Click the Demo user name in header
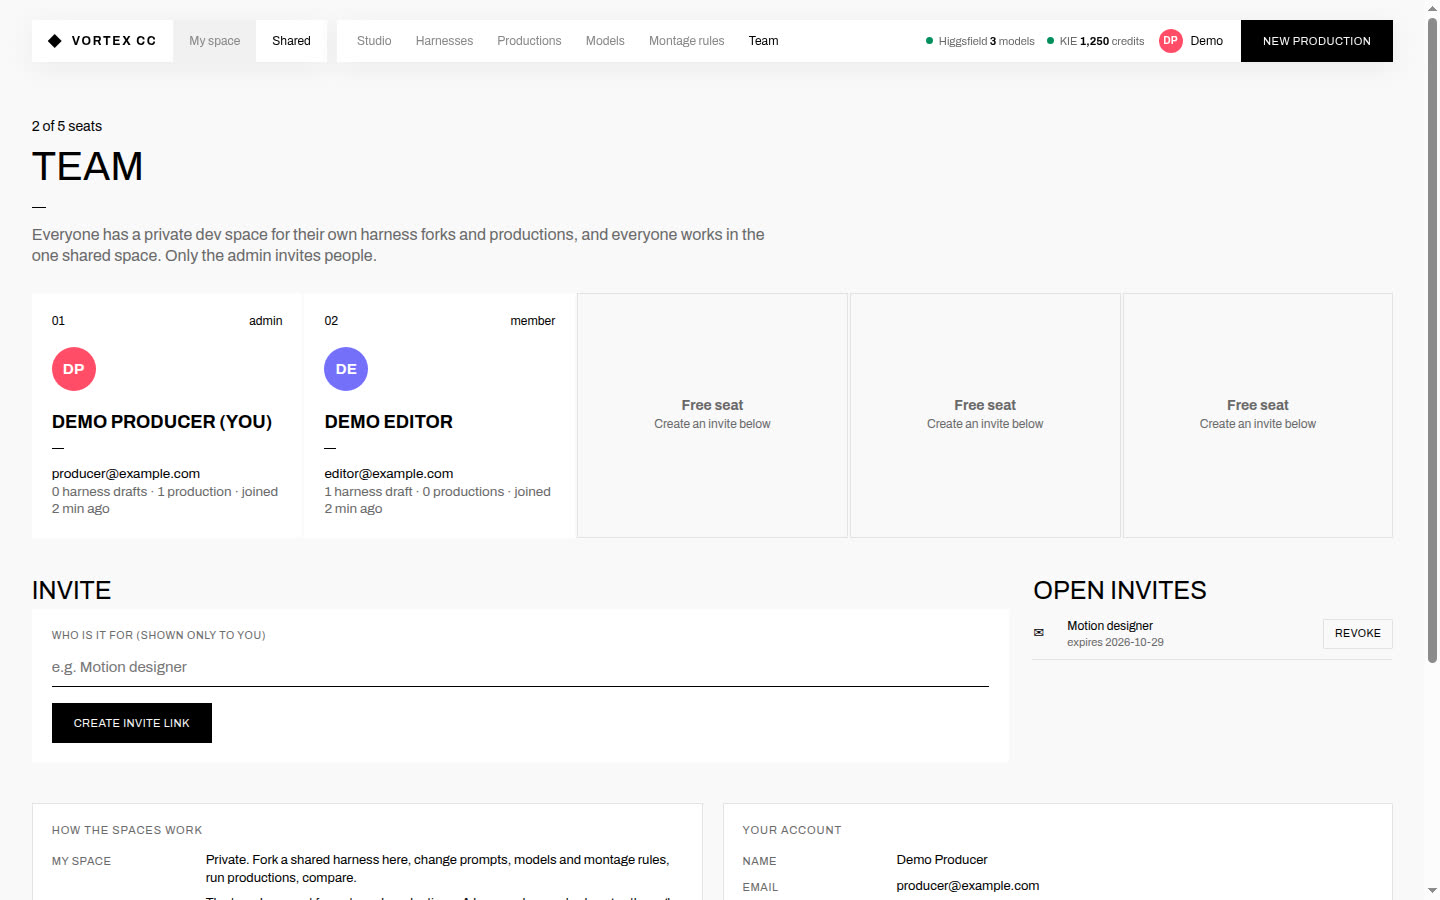The image size is (1440, 900). click(1206, 41)
